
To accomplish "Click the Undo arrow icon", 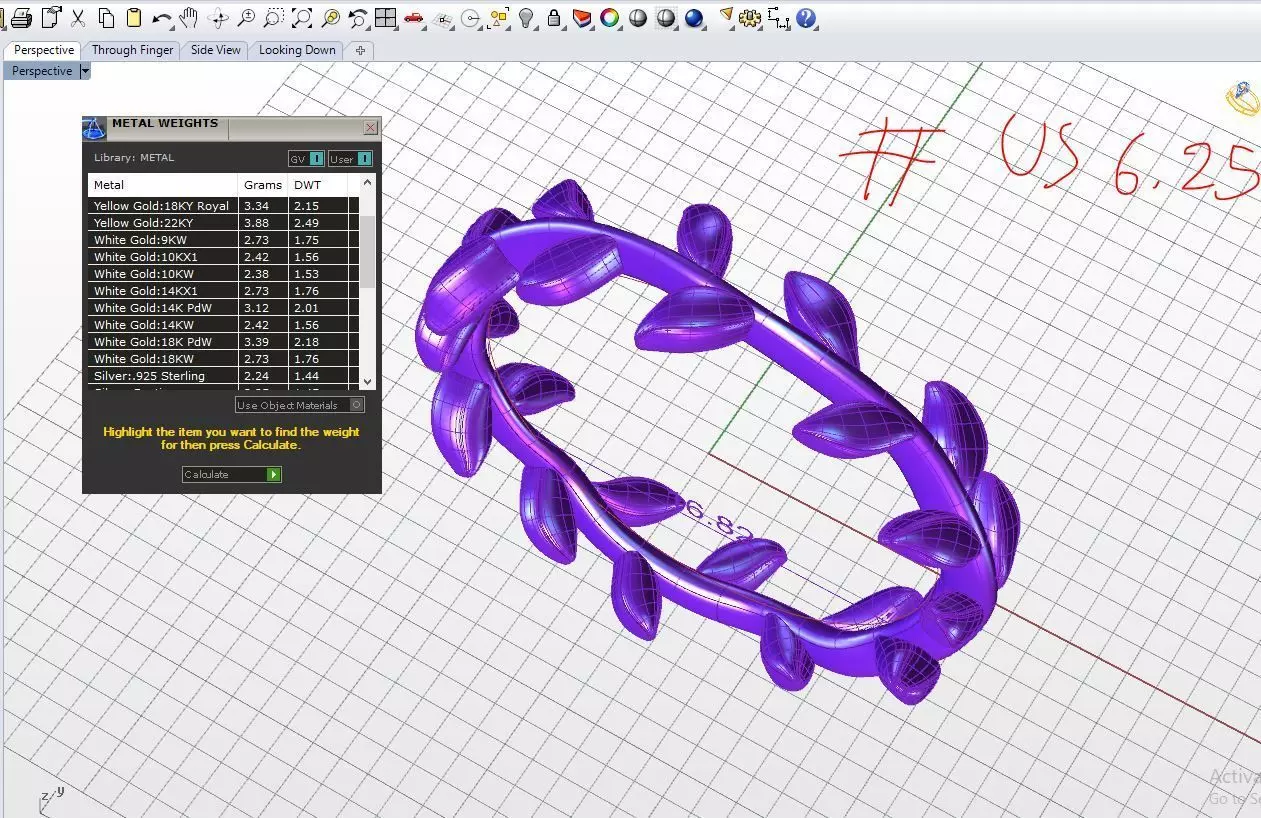I will [x=161, y=18].
